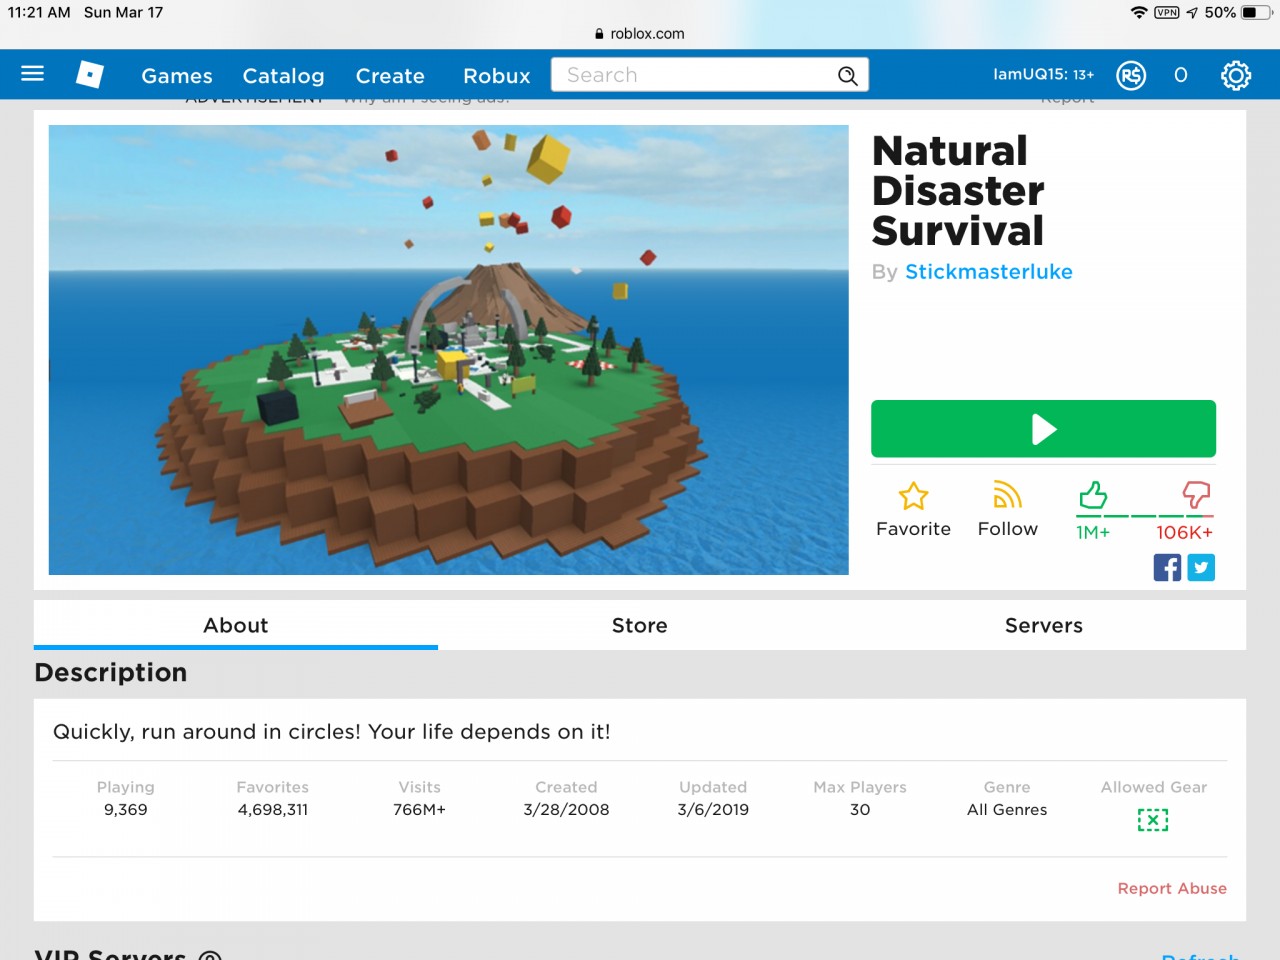Click the Favorites value 4,698,311

coord(273,810)
